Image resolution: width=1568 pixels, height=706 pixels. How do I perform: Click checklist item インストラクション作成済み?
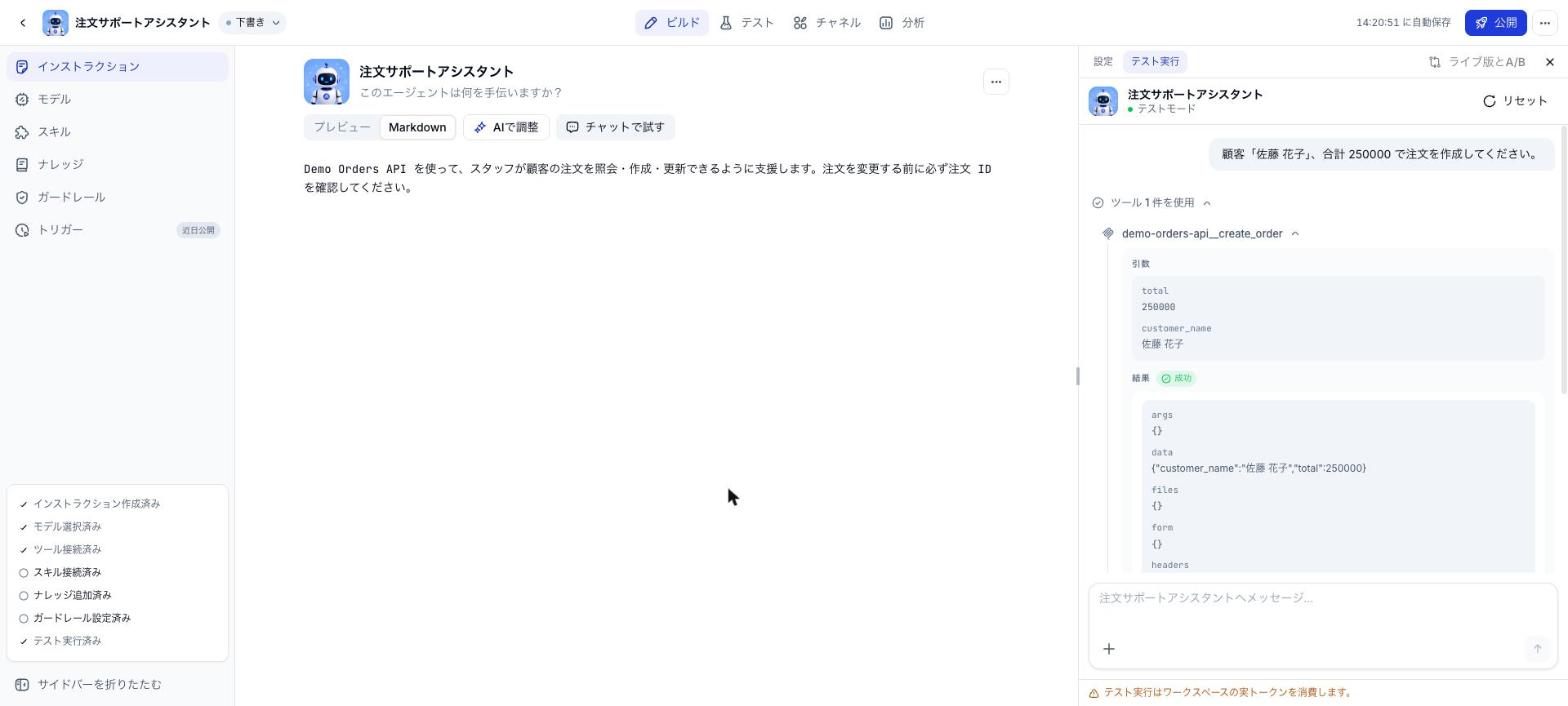(x=96, y=504)
